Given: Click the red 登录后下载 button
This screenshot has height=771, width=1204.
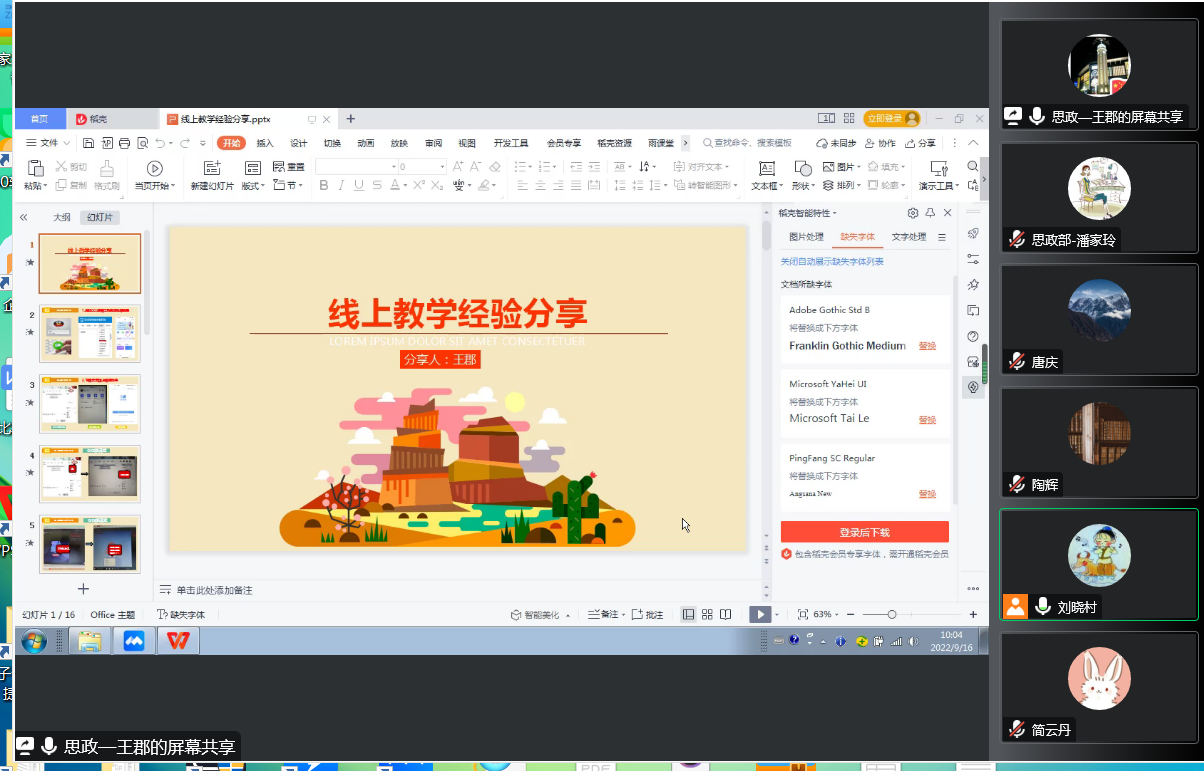Looking at the screenshot, I should click(864, 532).
